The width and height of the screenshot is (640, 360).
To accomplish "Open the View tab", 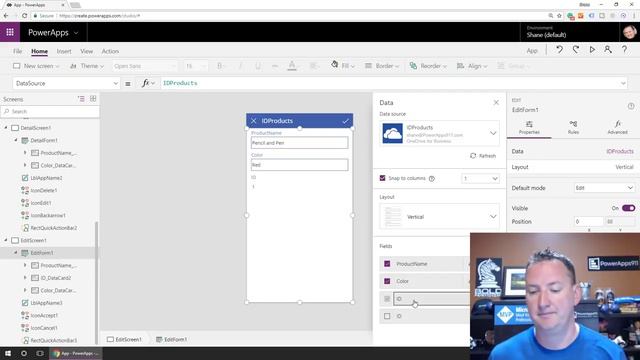I will [87, 51].
